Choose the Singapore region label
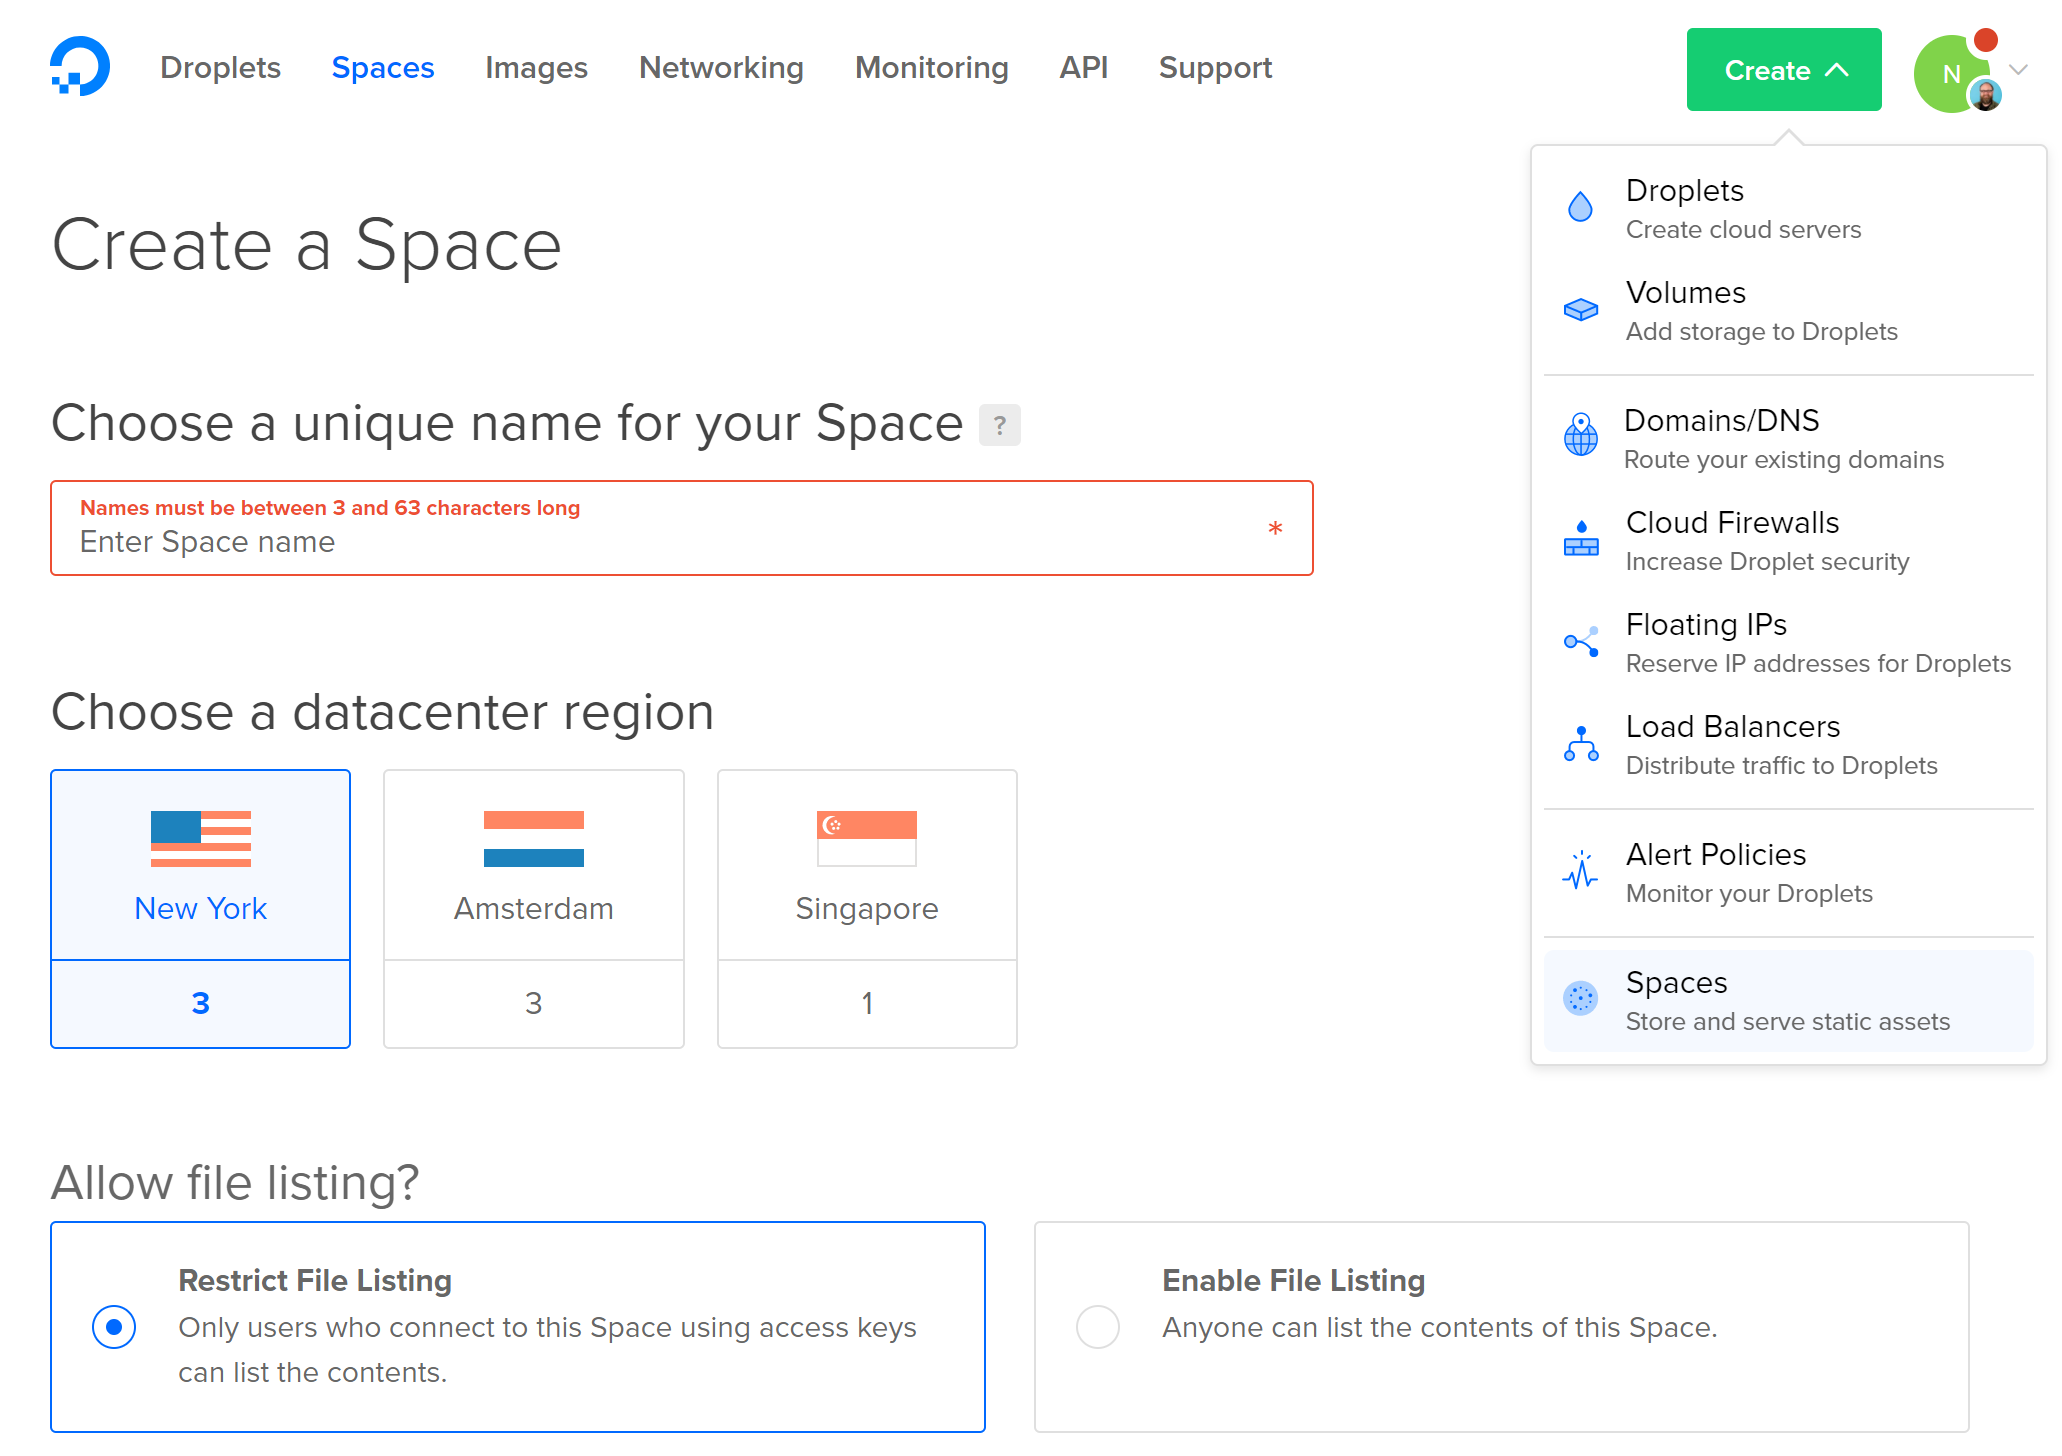This screenshot has width=2062, height=1456. [867, 908]
